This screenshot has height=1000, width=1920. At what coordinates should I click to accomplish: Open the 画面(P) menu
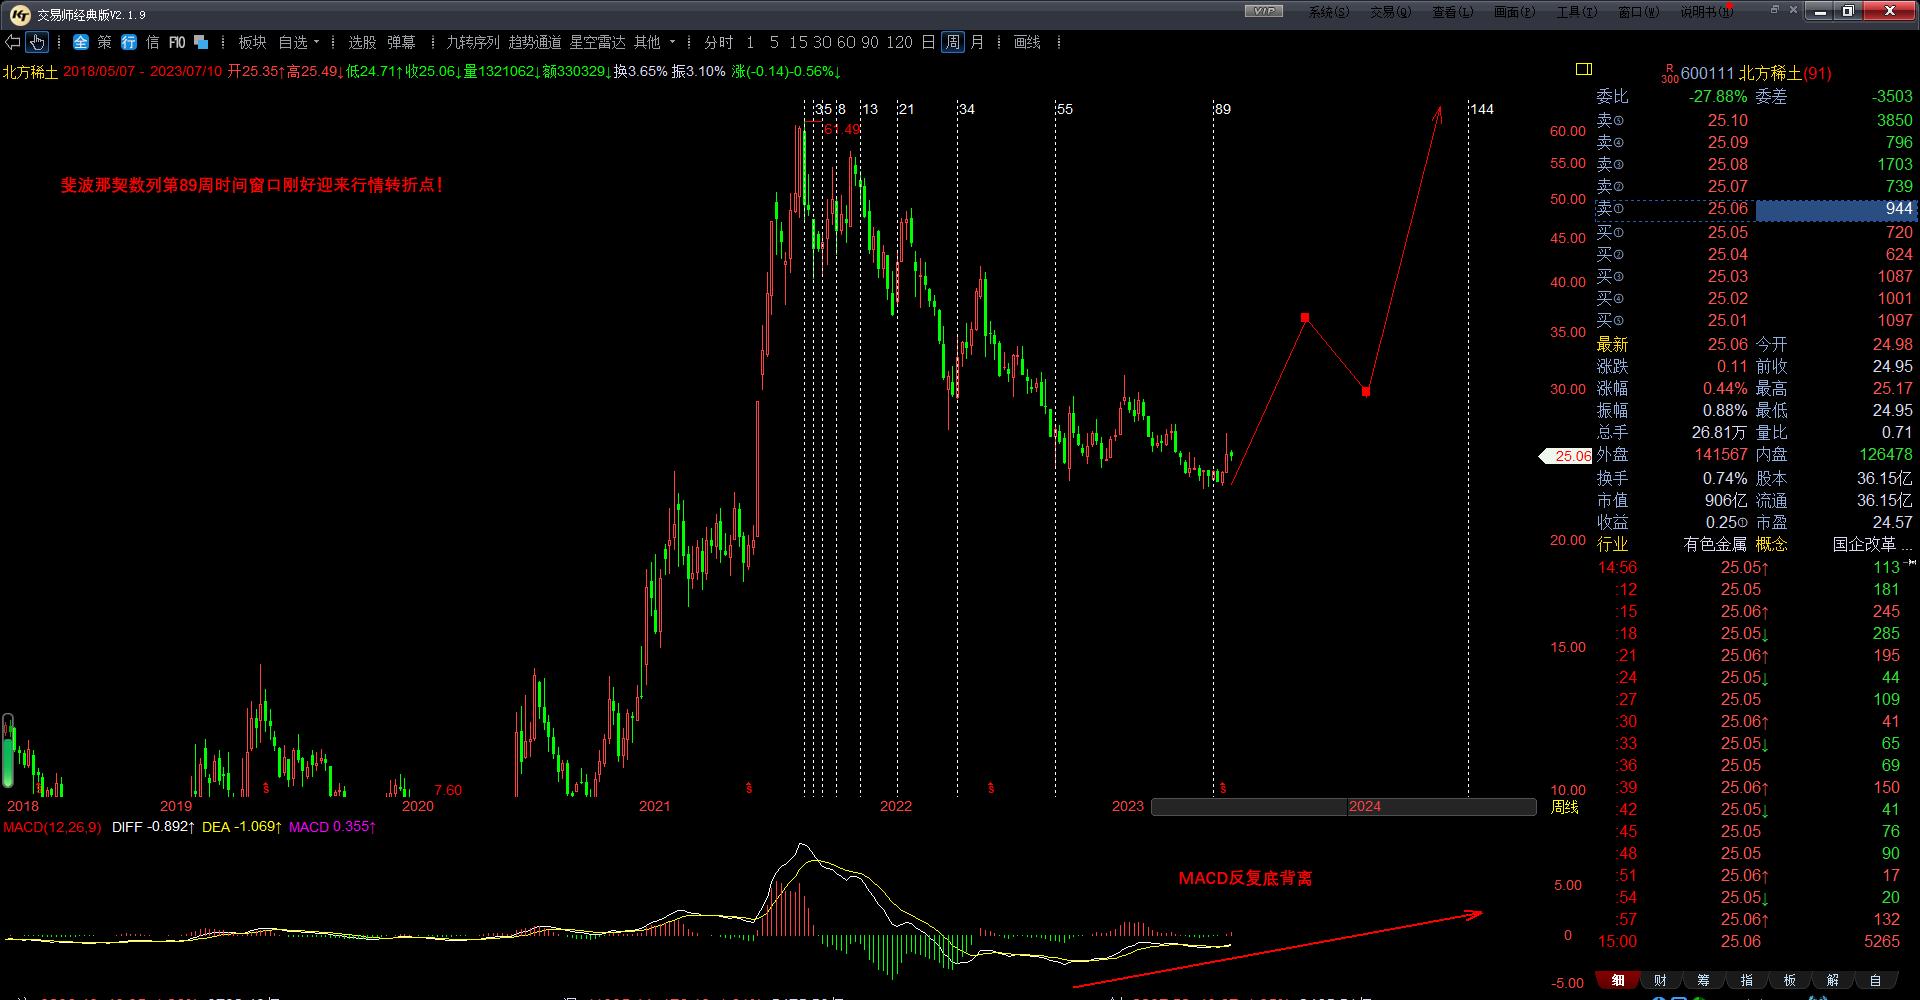1514,12
